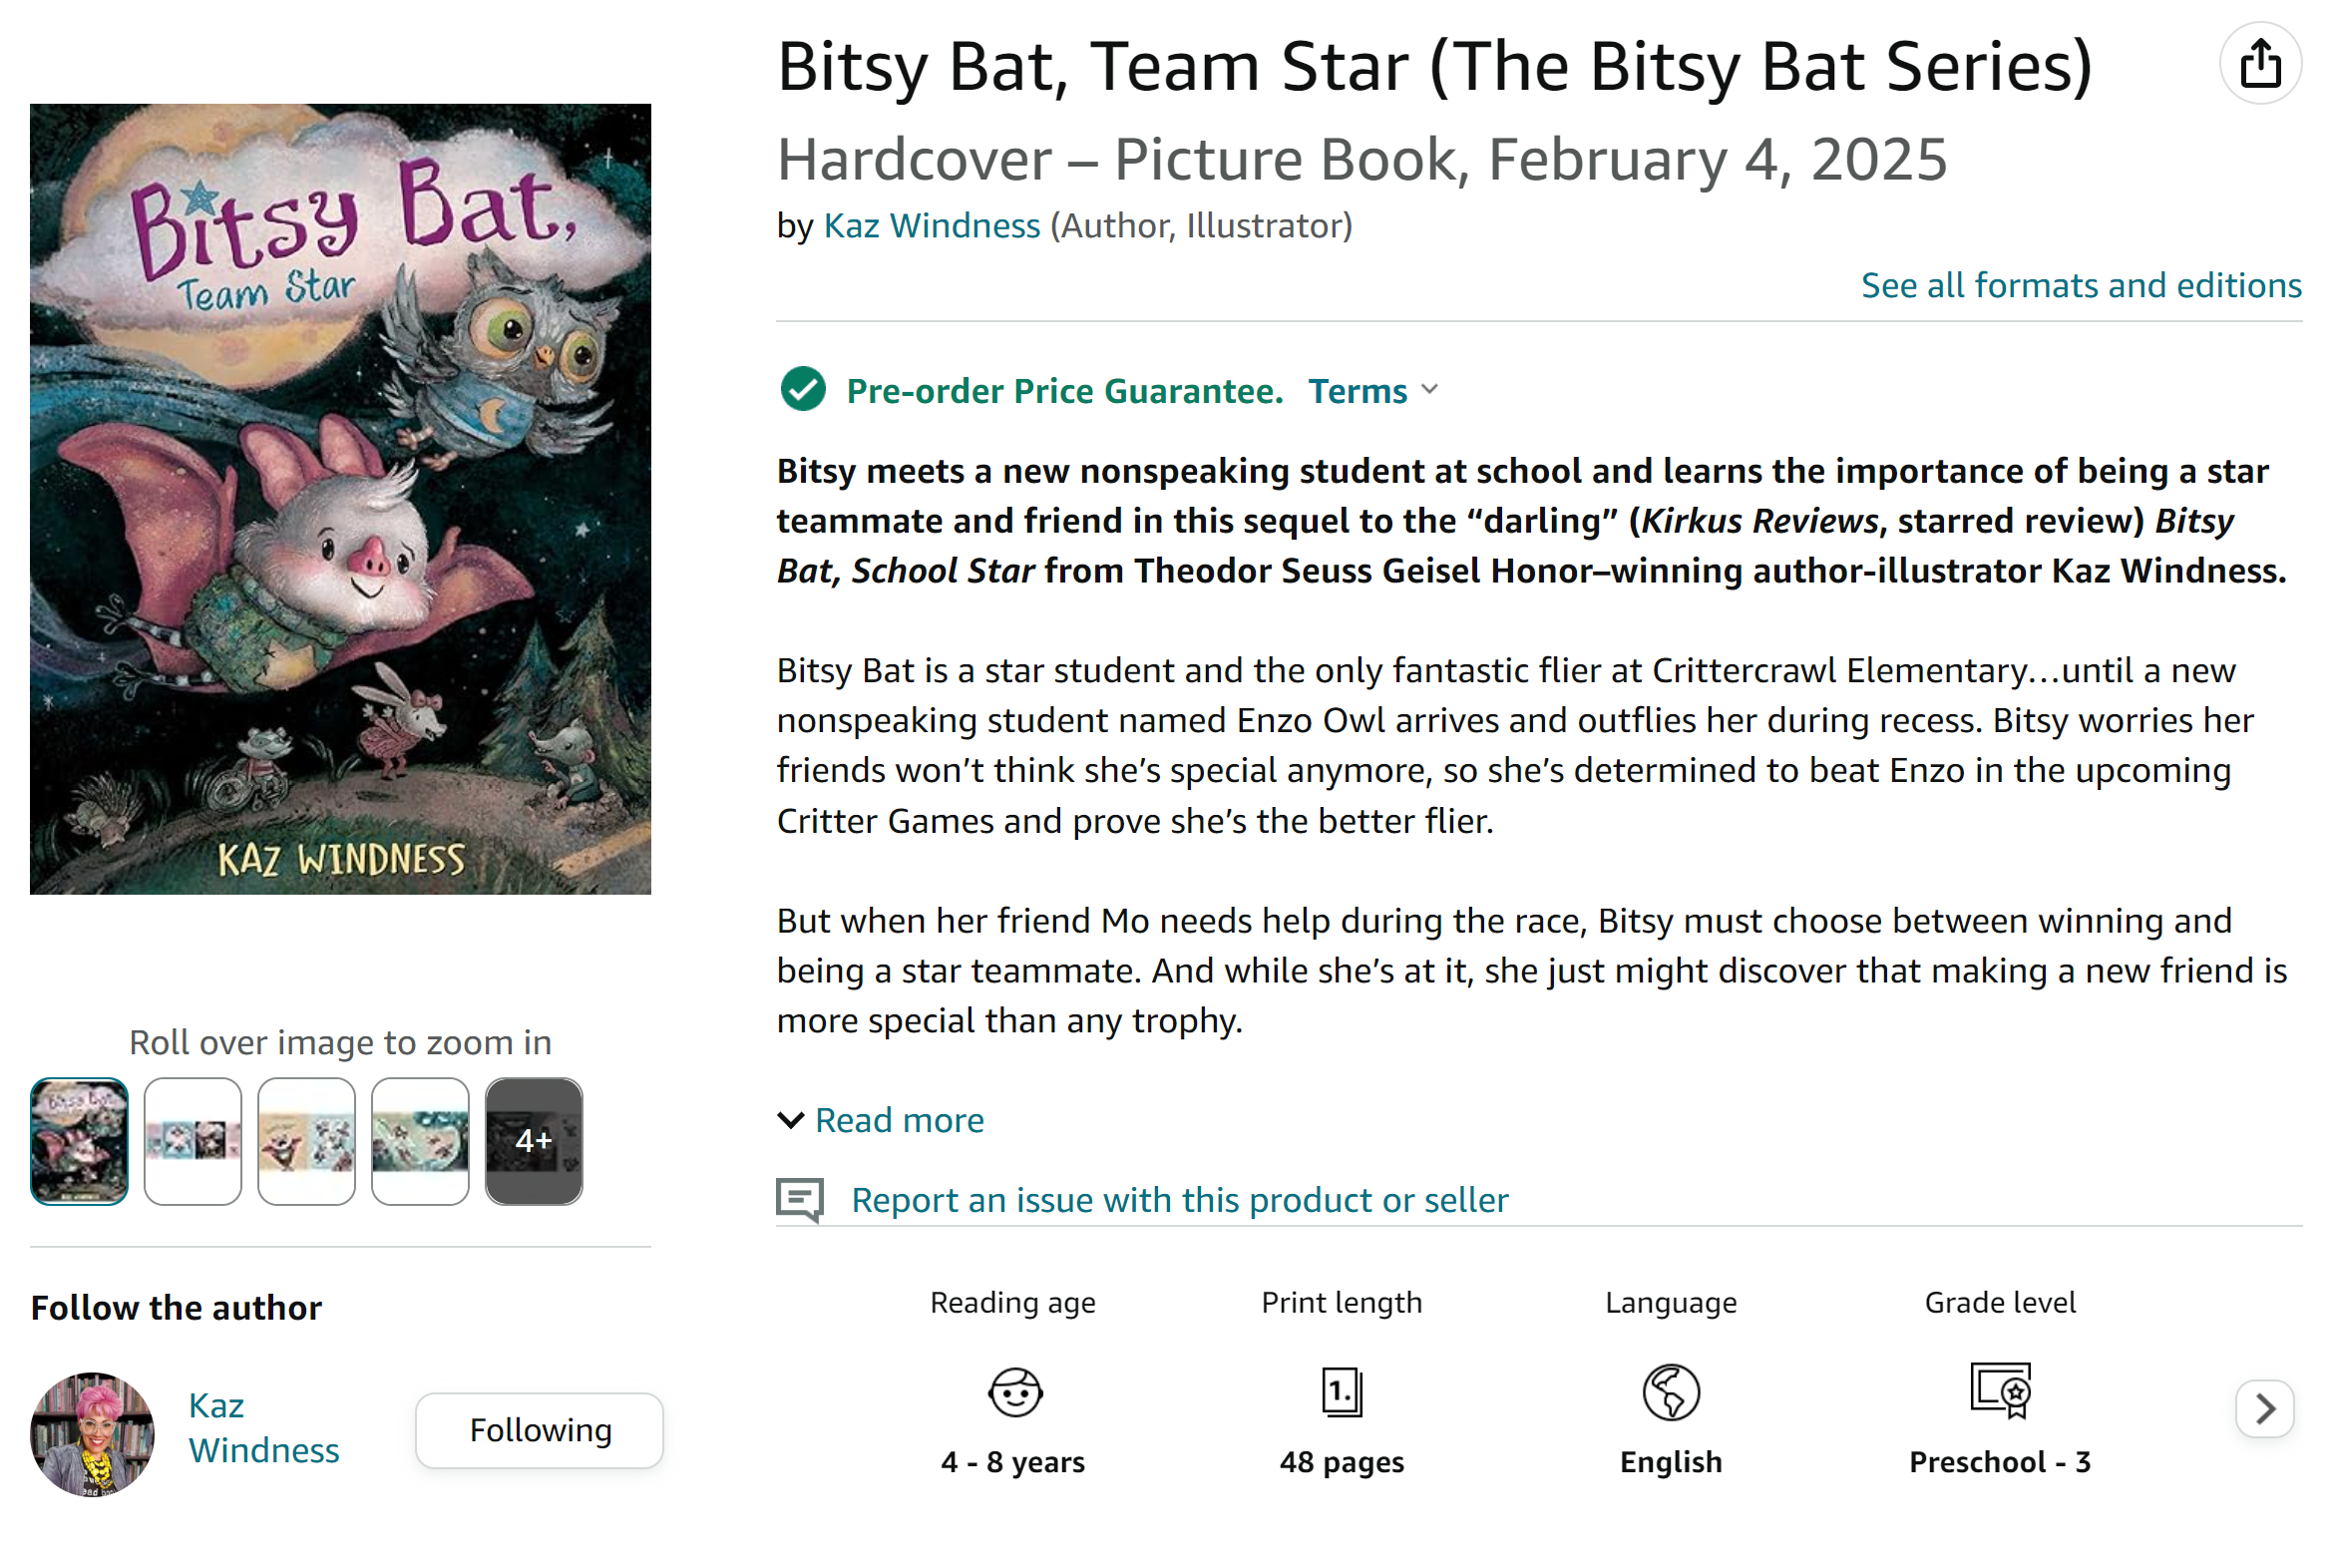Image resolution: width=2336 pixels, height=1568 pixels.
Task: Select the second preview thumbnail
Action: 193,1141
